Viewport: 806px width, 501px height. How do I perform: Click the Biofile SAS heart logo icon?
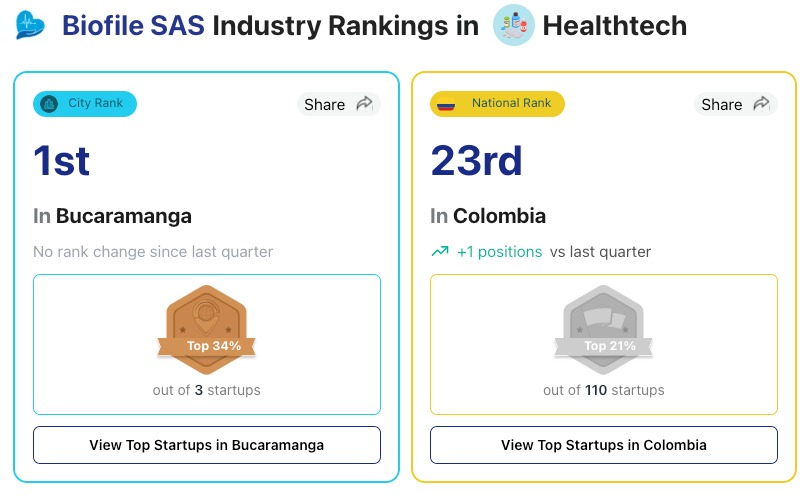click(x=31, y=25)
